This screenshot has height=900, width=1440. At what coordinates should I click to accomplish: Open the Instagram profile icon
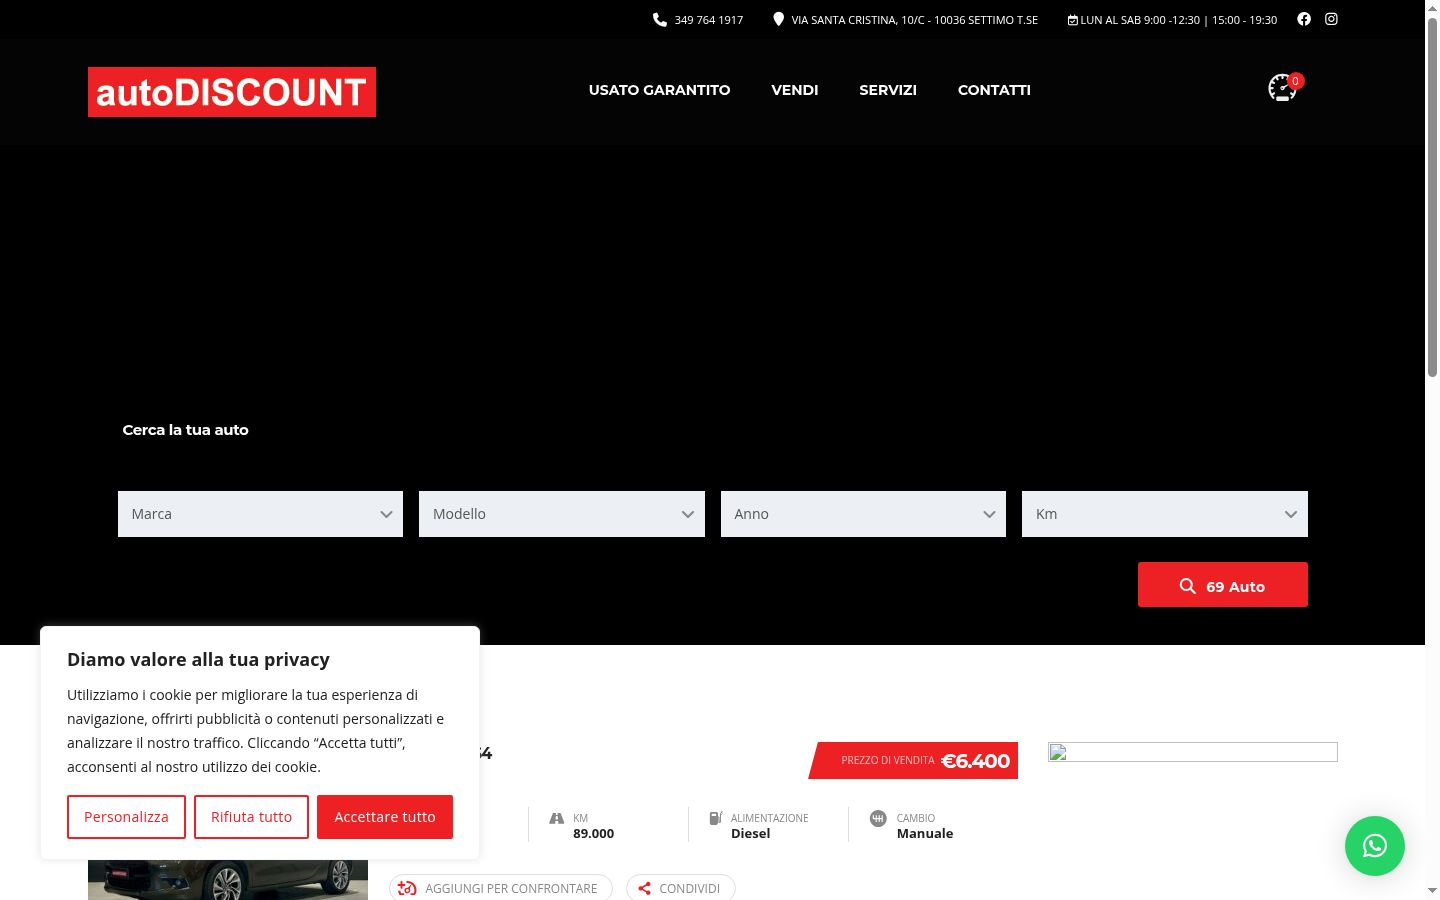(1331, 19)
